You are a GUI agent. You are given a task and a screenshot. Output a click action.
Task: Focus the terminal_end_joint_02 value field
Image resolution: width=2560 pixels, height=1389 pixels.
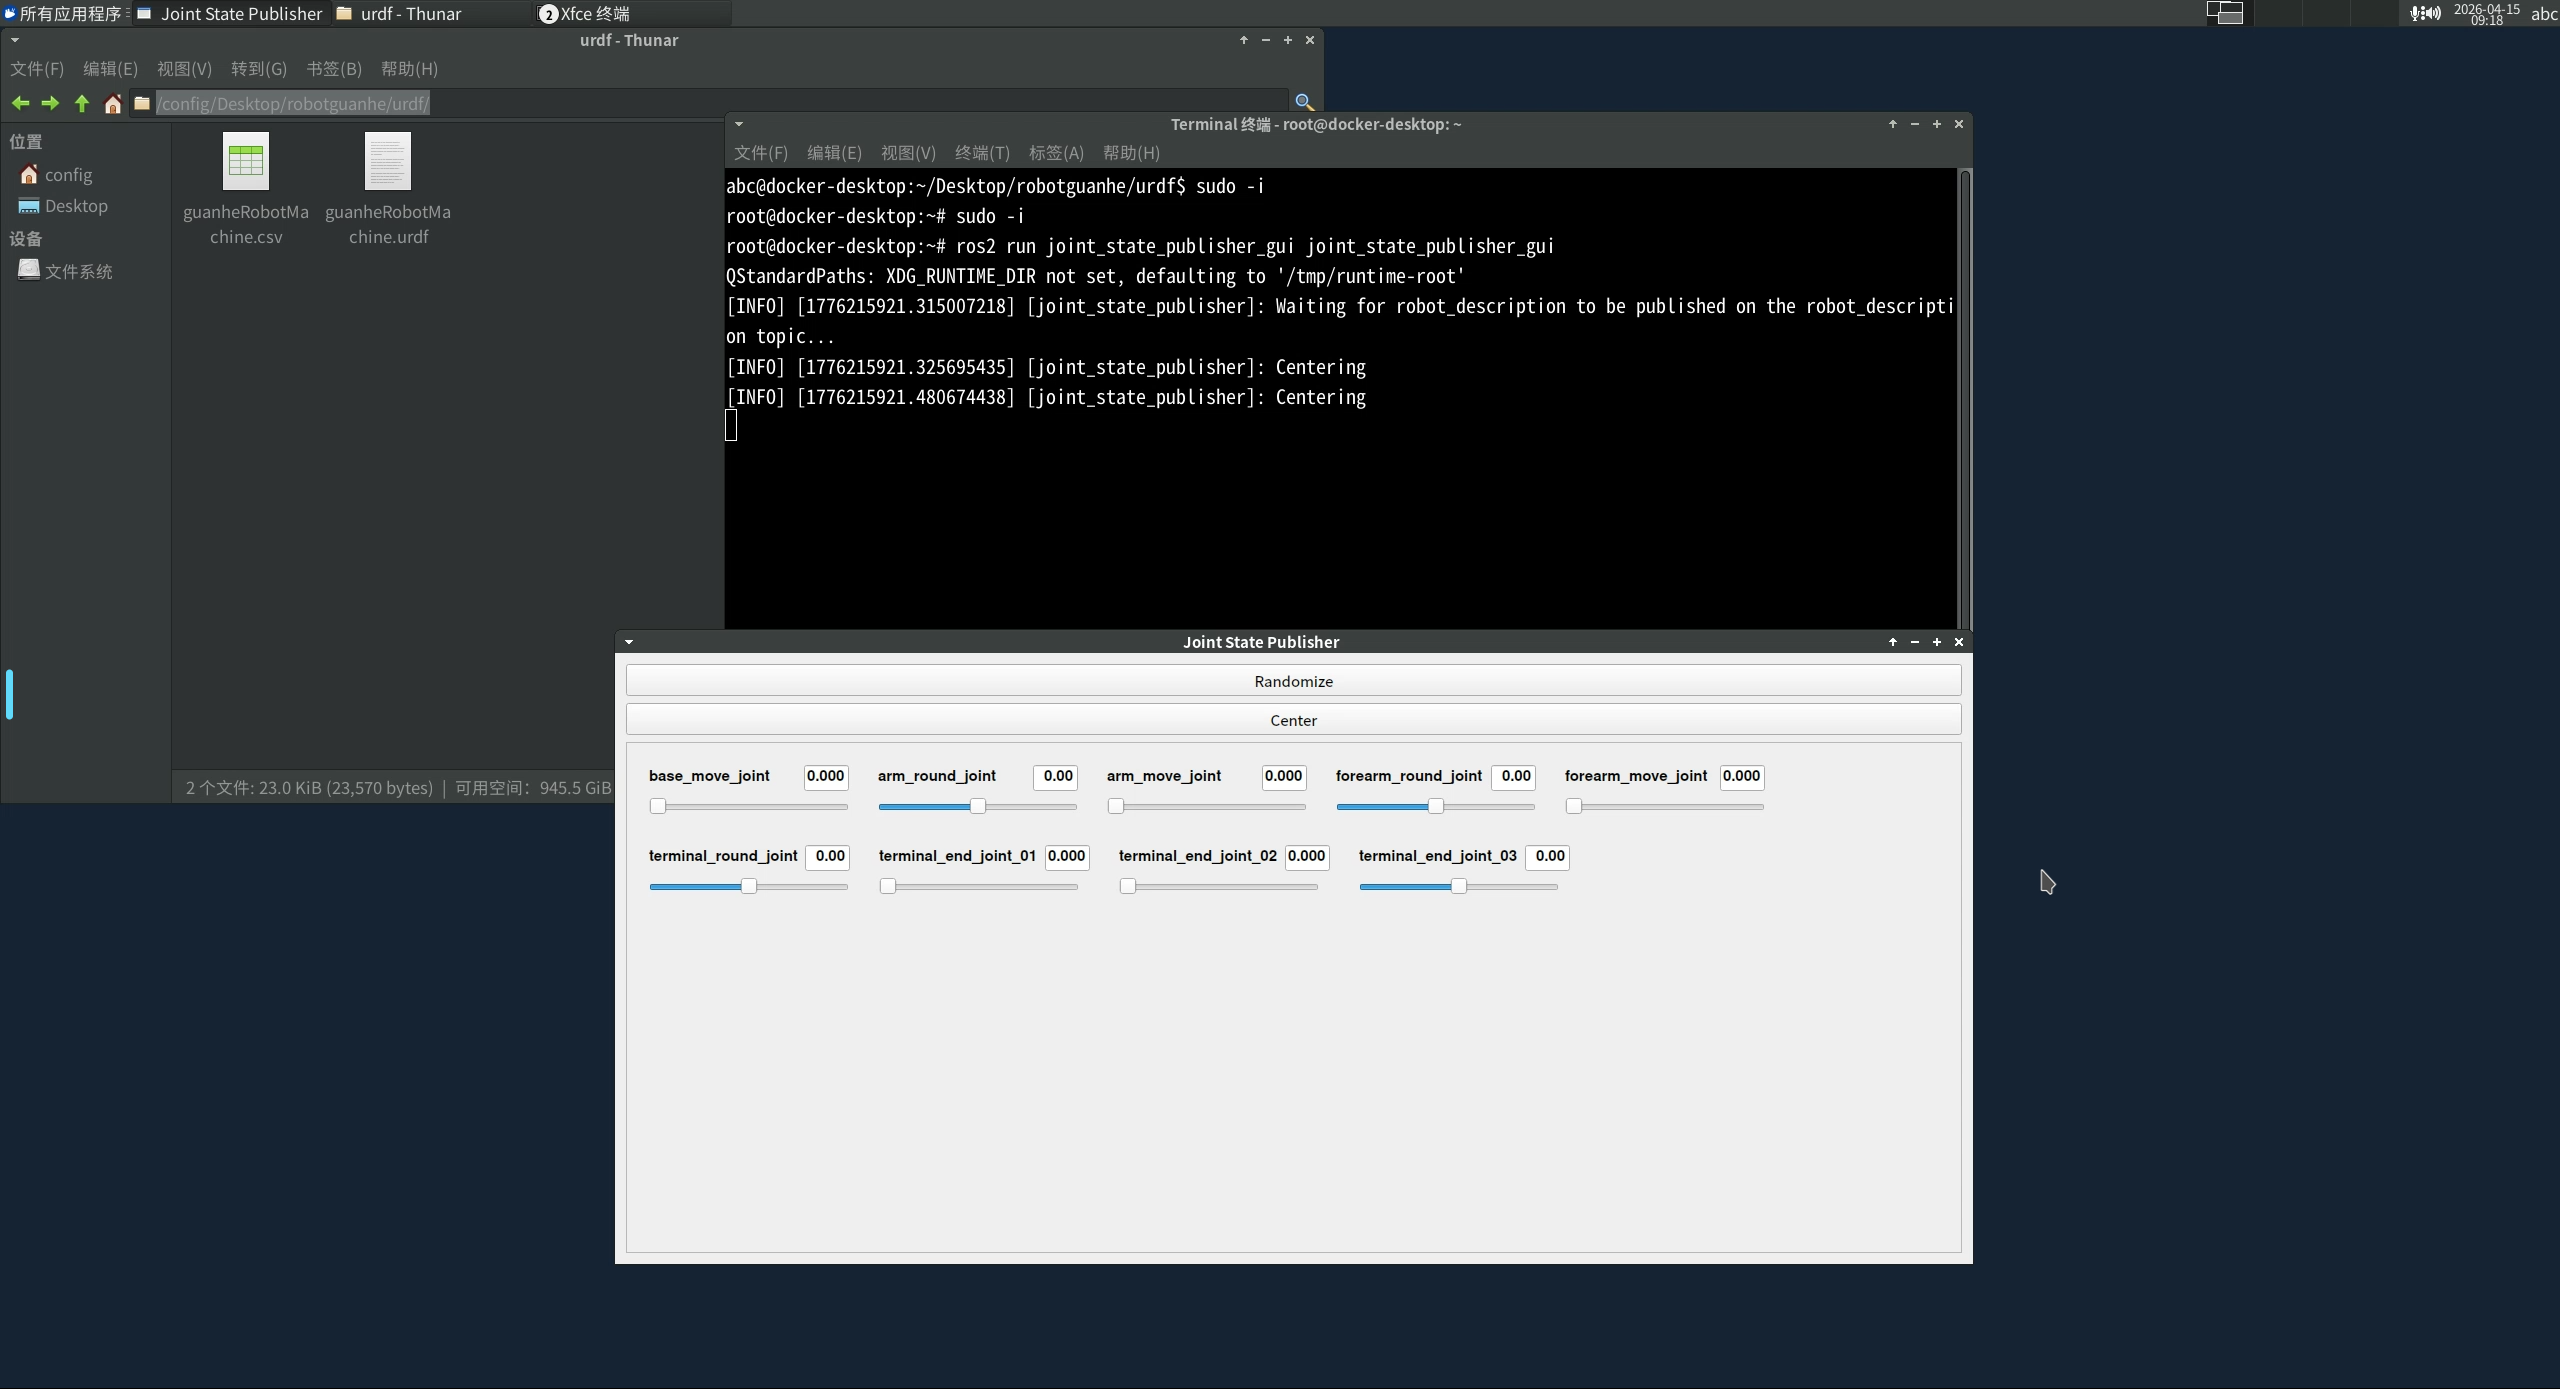(x=1306, y=857)
